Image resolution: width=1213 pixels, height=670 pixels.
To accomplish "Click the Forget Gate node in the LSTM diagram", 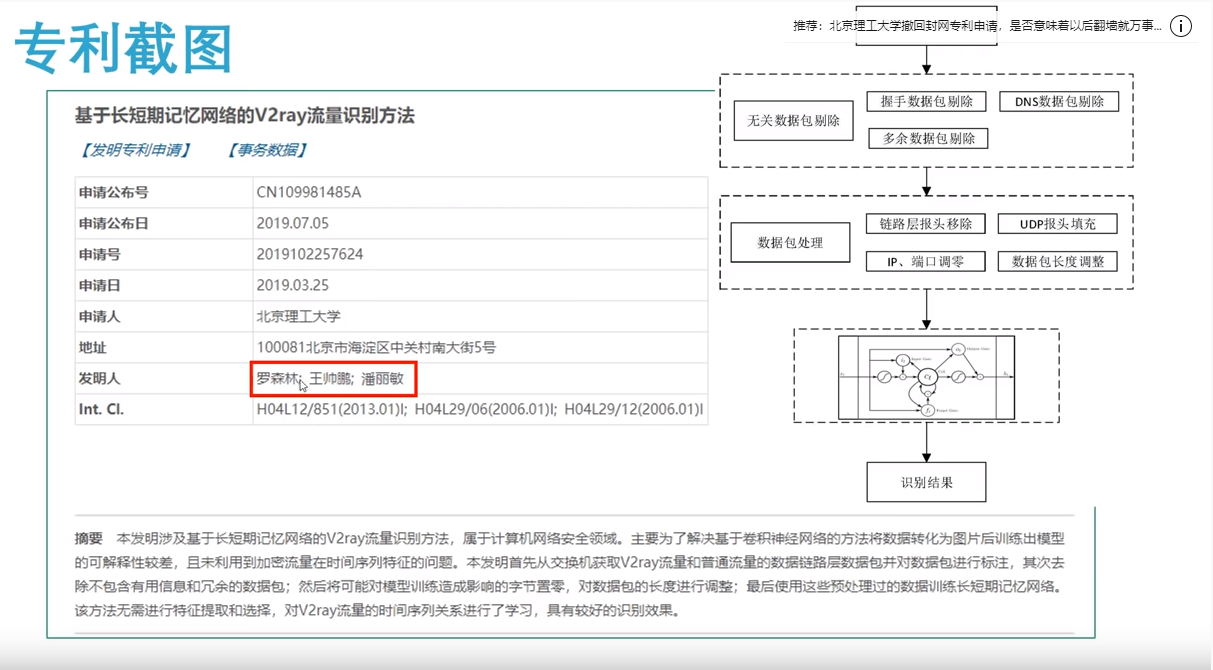I will 927,411.
